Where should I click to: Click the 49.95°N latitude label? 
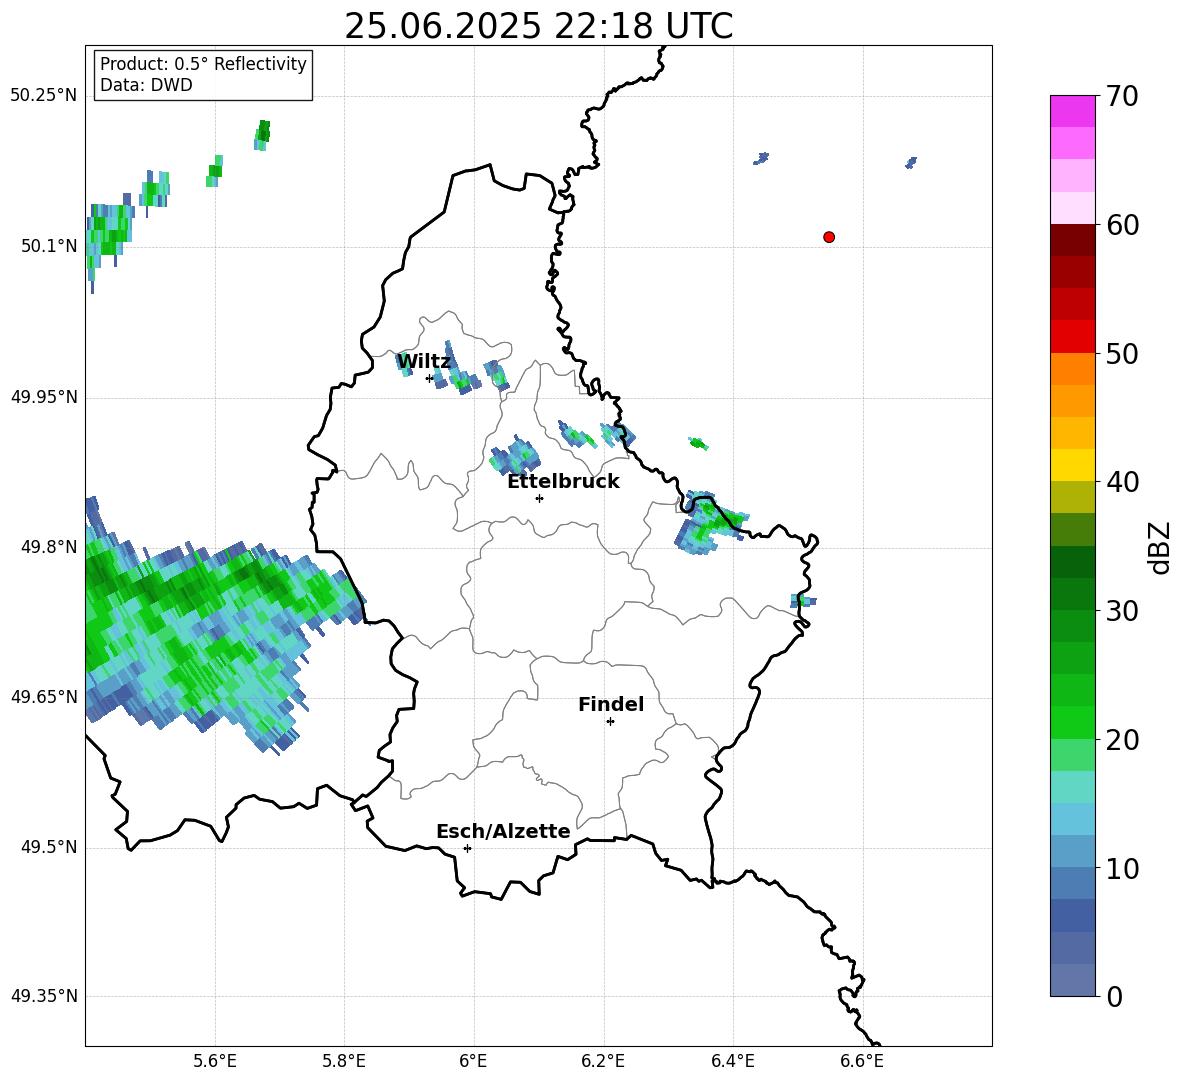(44, 397)
